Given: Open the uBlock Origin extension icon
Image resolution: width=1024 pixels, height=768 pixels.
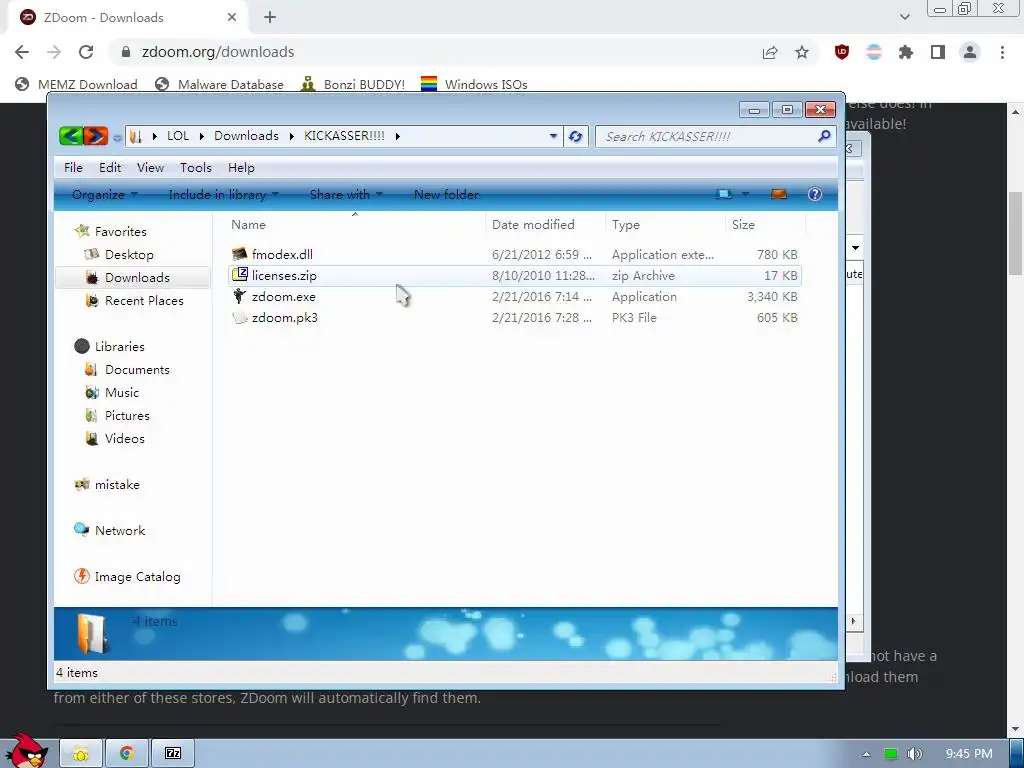Looking at the screenshot, I should (x=842, y=52).
